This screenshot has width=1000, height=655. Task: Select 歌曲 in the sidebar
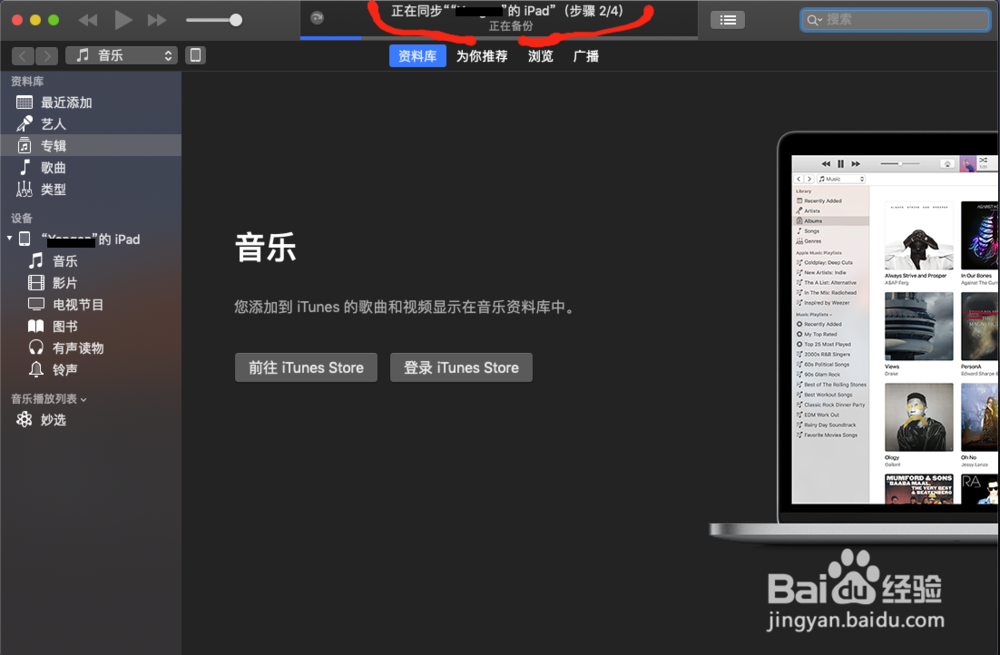91,168
